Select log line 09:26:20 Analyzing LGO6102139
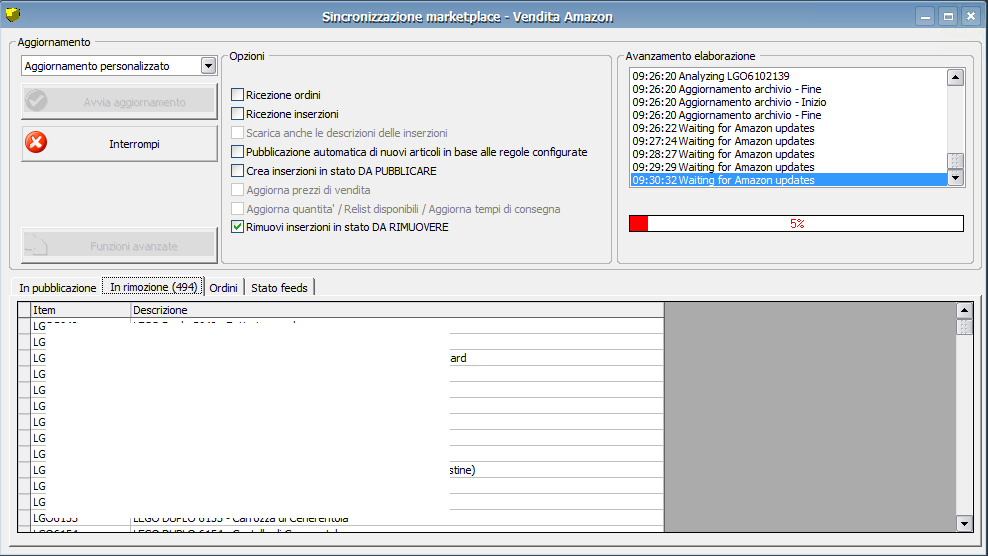988x556 pixels. point(789,76)
